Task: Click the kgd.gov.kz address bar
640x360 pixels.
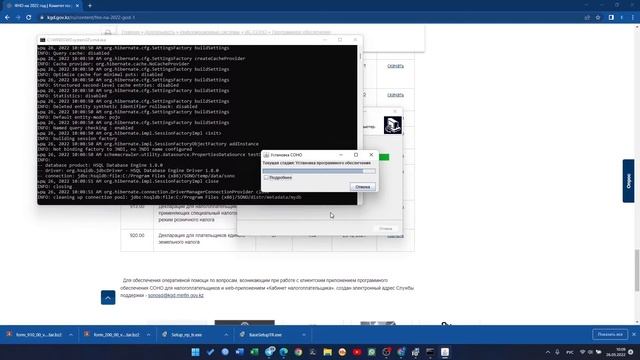Action: click(306, 18)
